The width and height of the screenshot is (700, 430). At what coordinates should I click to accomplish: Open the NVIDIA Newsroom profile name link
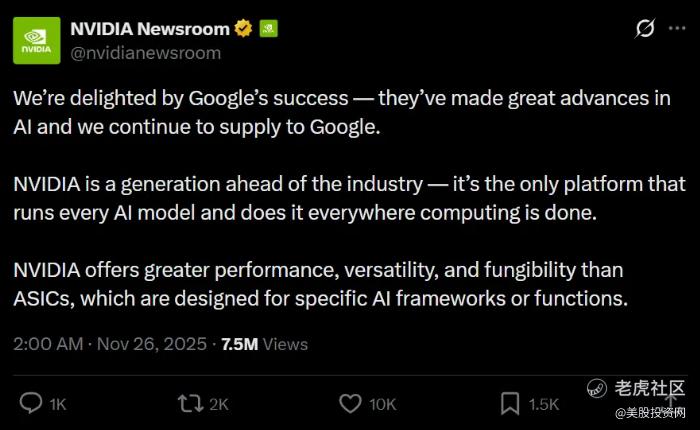click(x=150, y=28)
